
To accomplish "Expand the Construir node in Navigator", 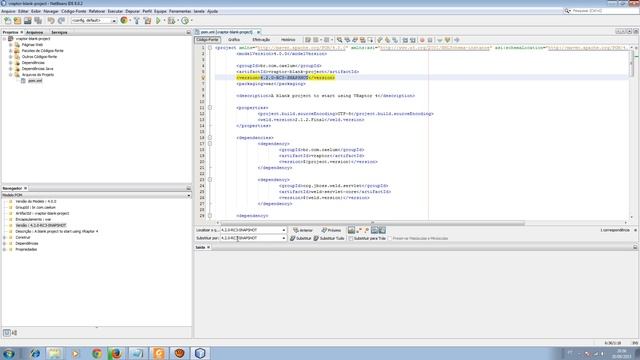I will [x=4, y=238].
